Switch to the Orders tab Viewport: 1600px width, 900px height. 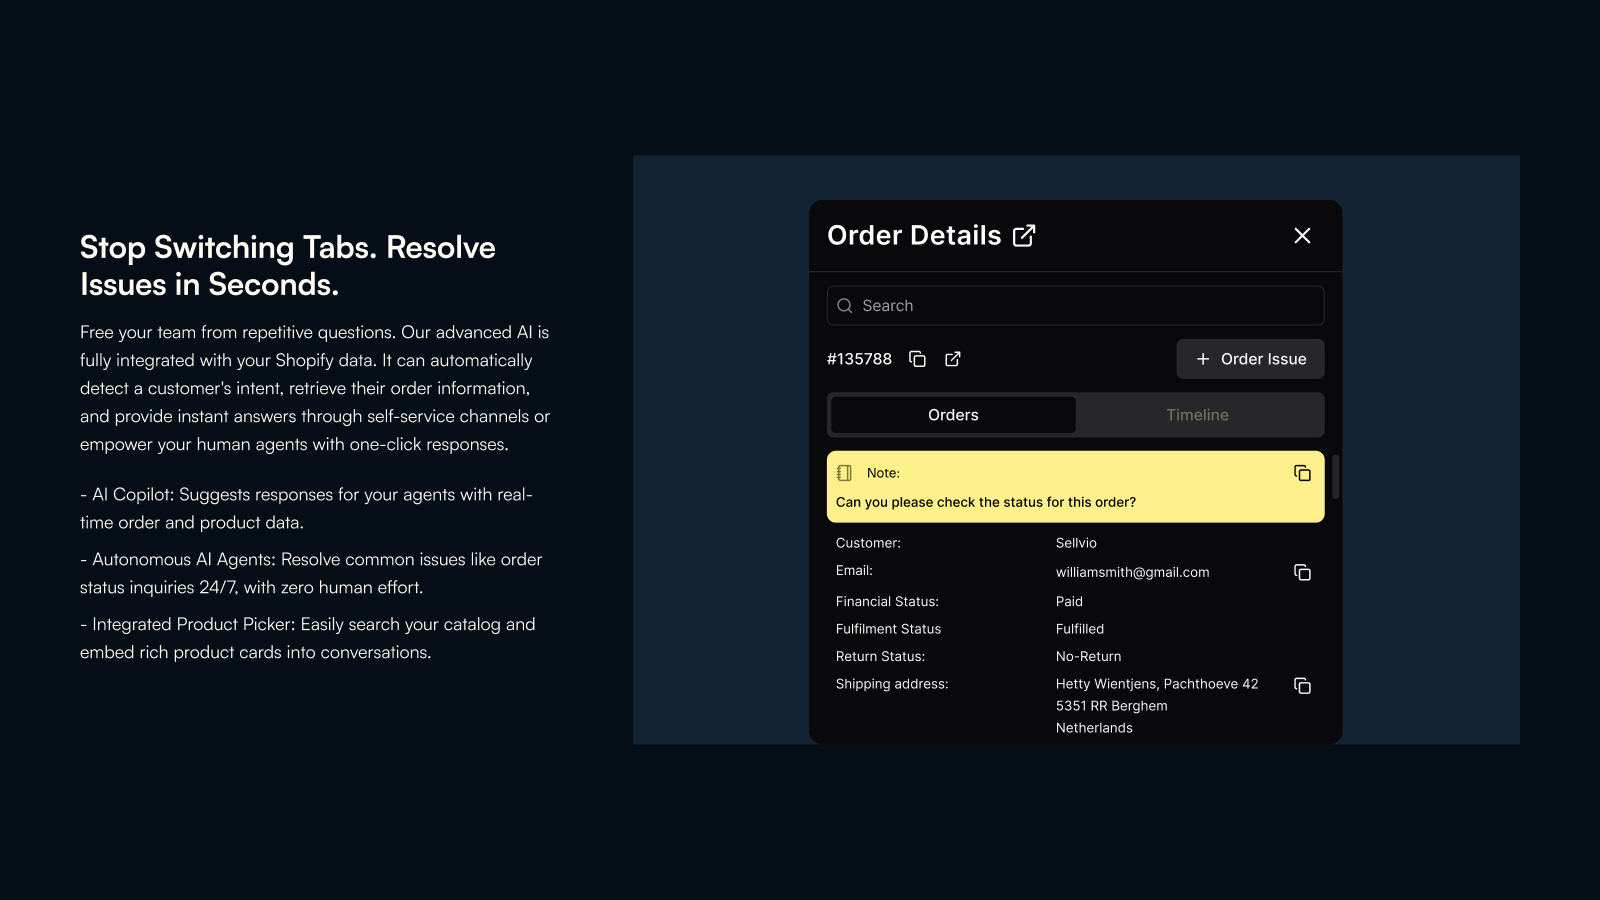[953, 415]
